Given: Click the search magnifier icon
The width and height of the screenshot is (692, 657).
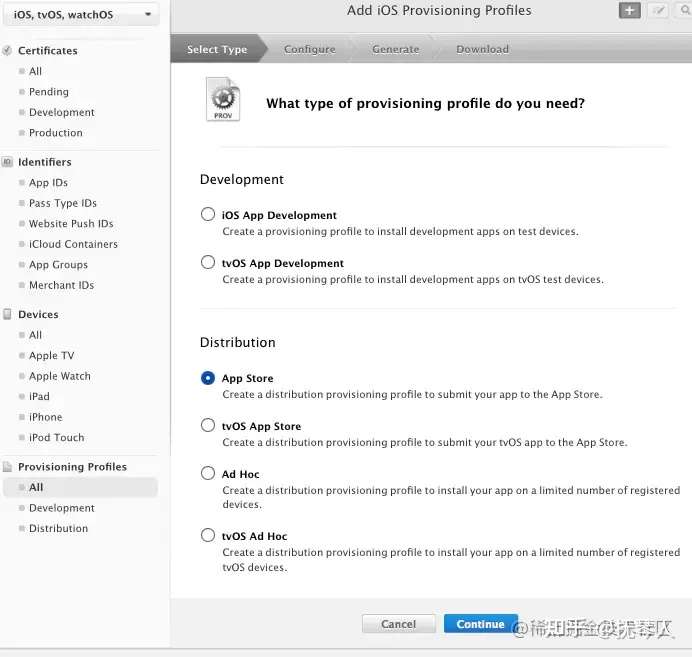Looking at the screenshot, I should tap(684, 11).
